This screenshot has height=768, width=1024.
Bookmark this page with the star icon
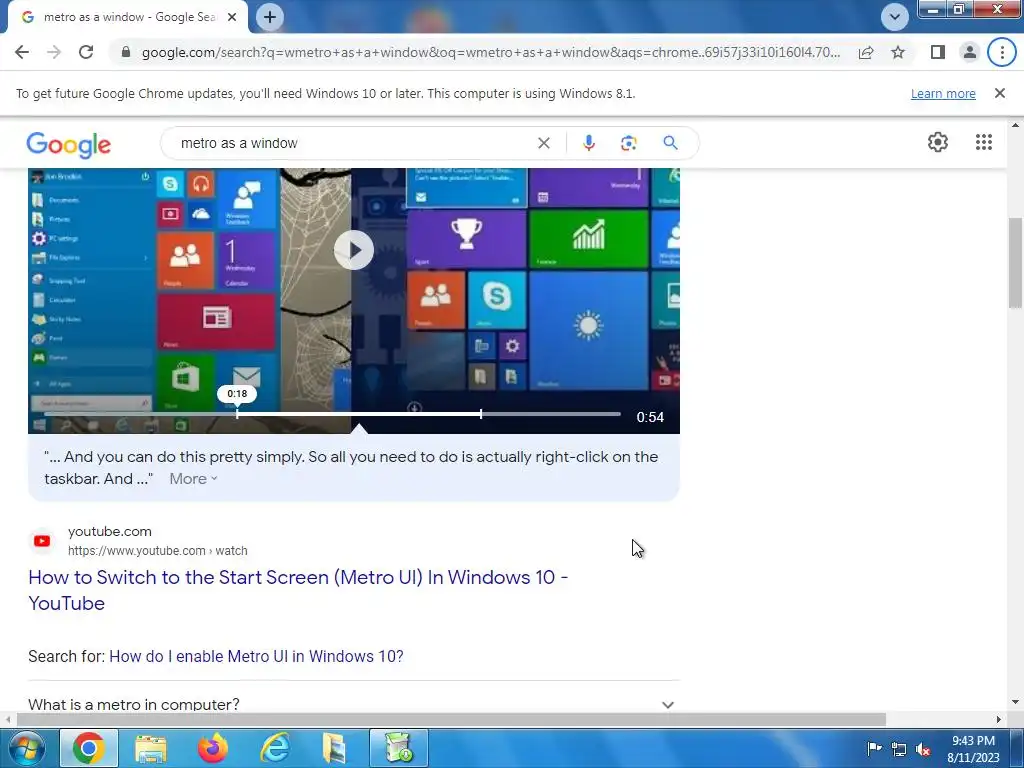pos(898,52)
